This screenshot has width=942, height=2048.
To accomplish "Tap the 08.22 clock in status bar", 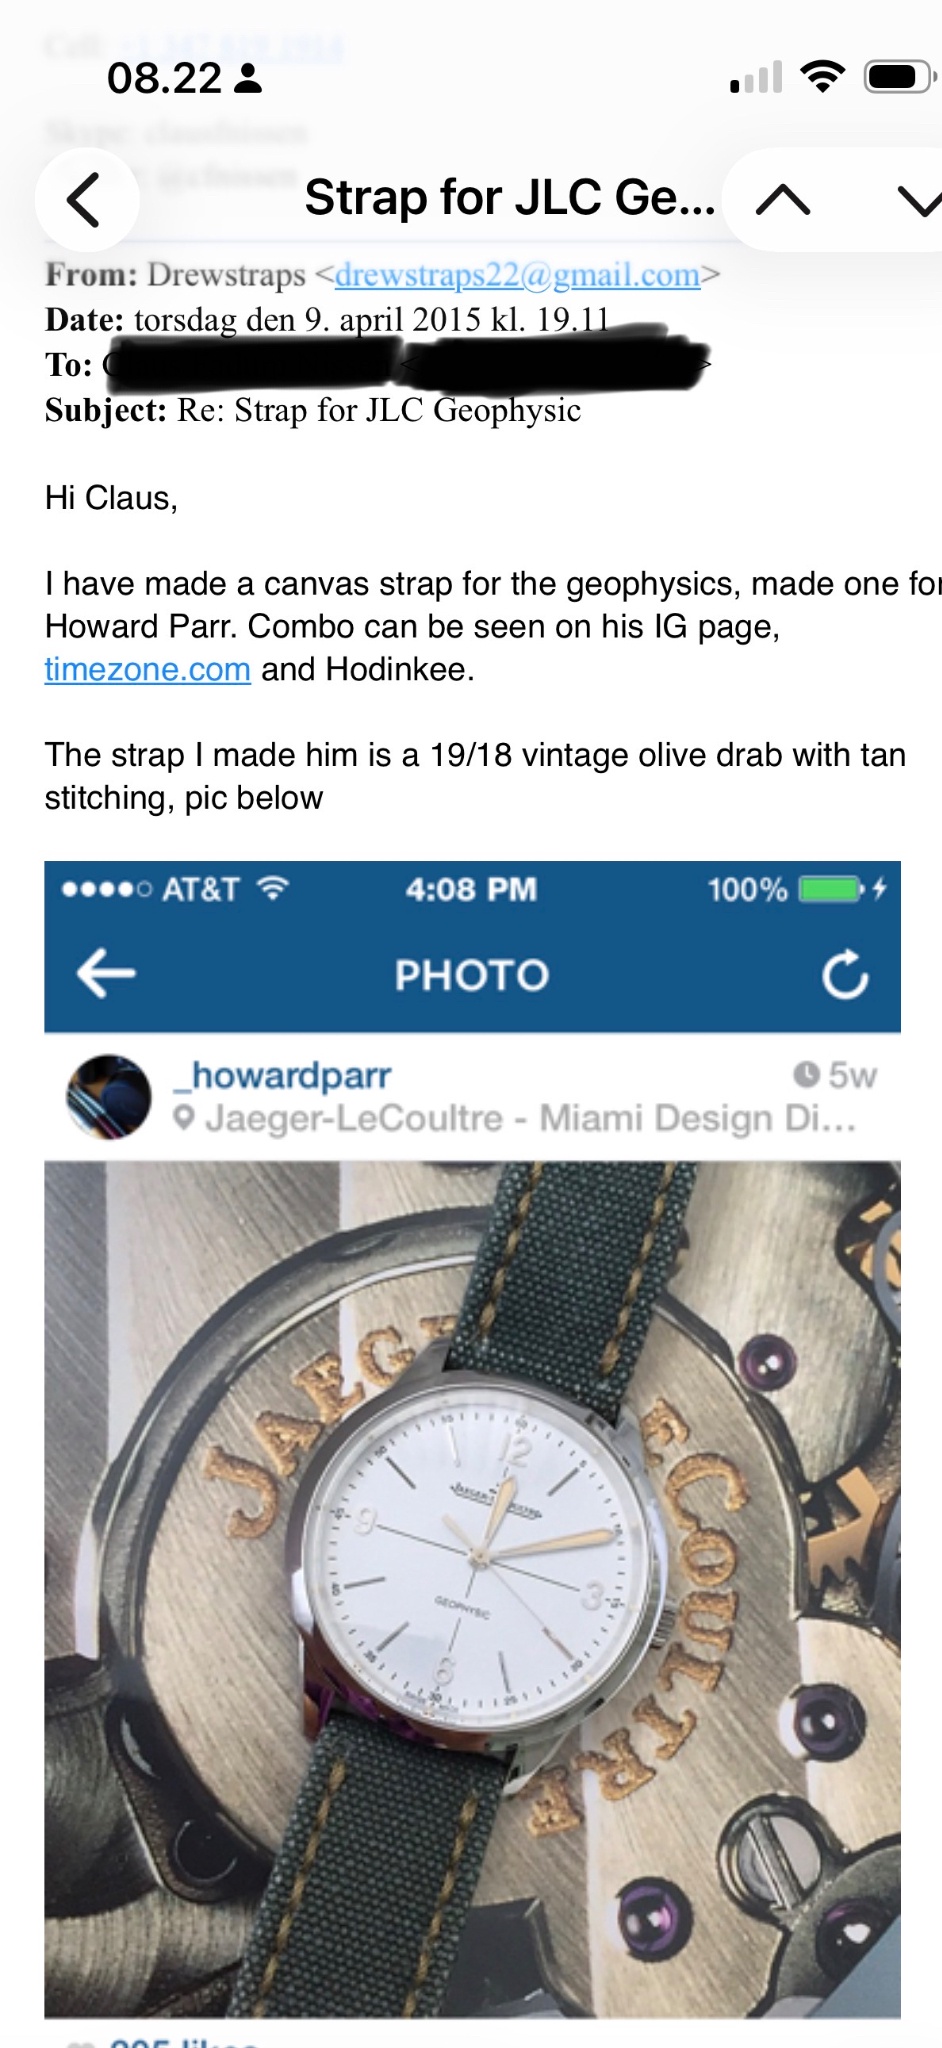I will tap(164, 78).
